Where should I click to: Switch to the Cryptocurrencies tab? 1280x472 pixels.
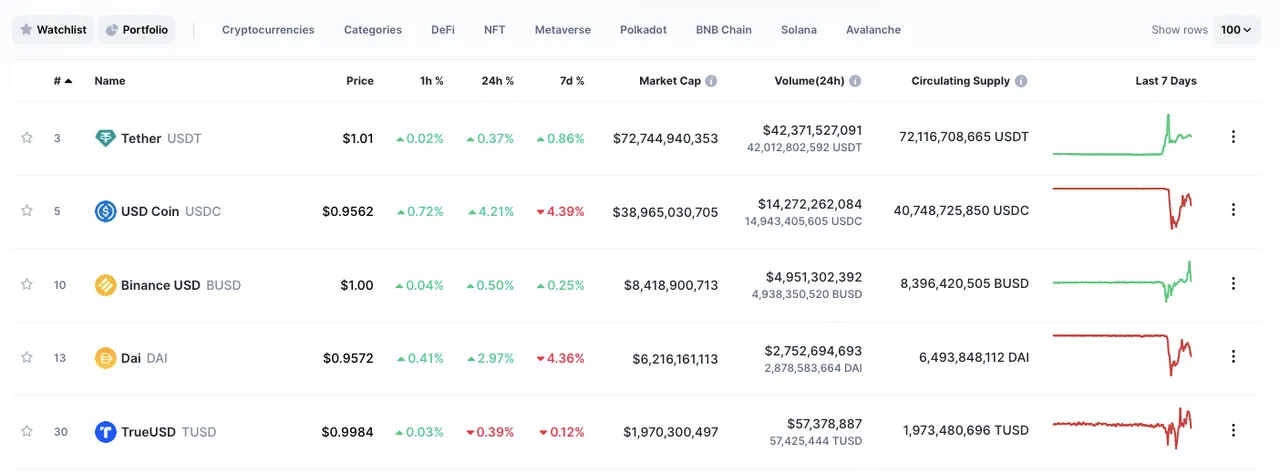268,30
